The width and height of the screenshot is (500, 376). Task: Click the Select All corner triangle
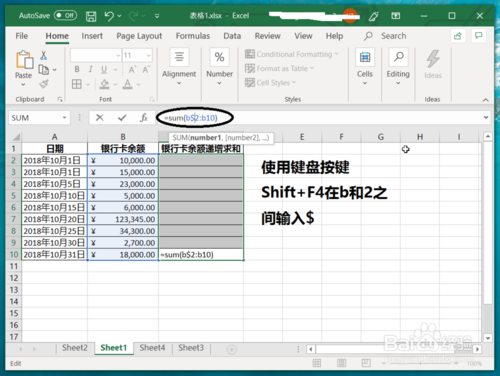[x=15, y=137]
